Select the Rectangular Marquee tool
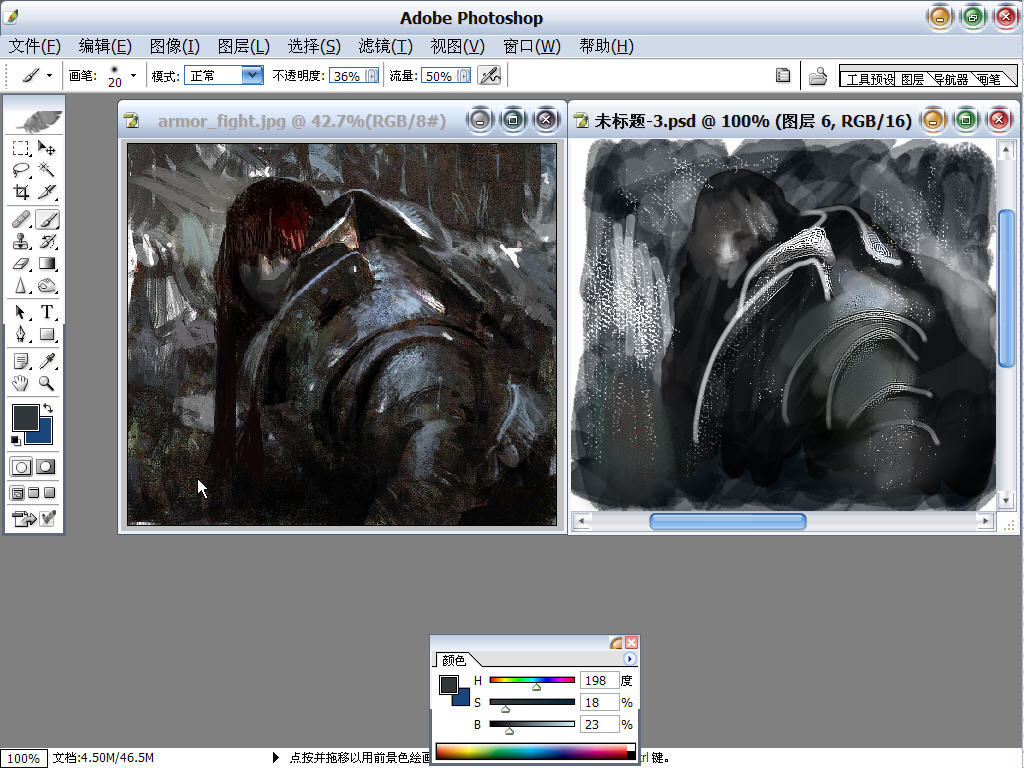The height and width of the screenshot is (768, 1024). [21, 148]
